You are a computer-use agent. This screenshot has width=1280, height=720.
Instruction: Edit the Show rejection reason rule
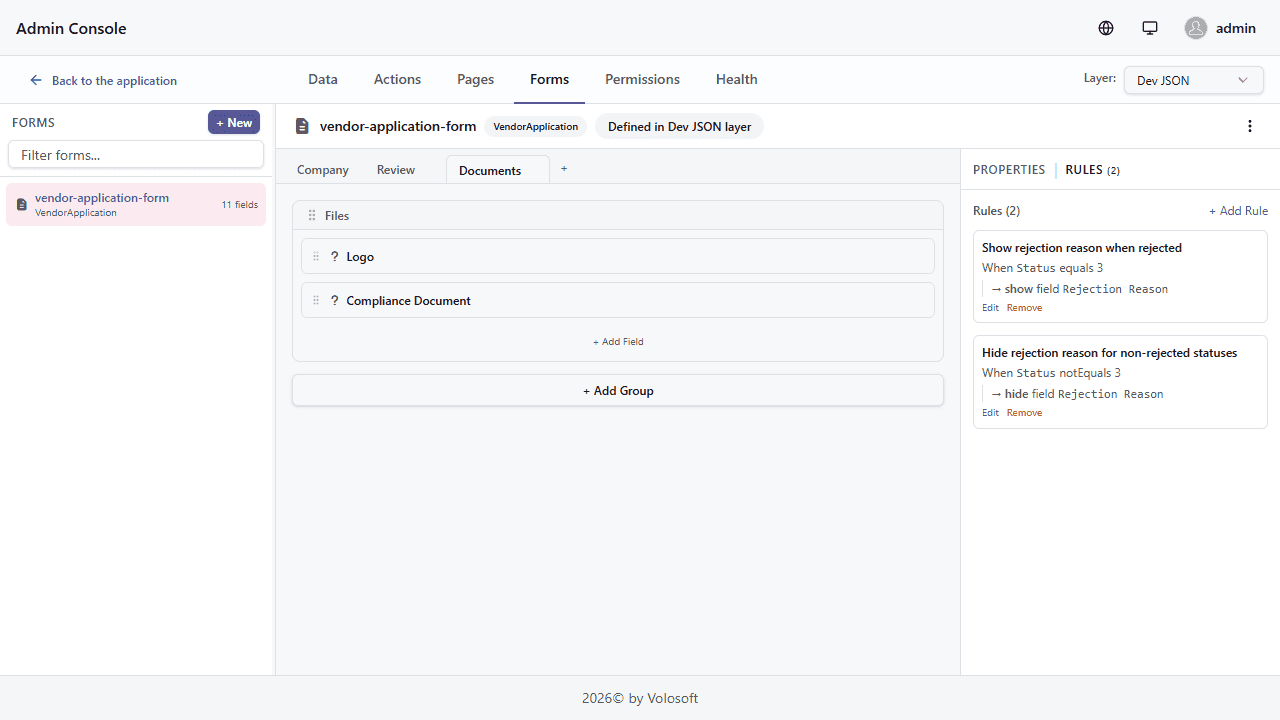[990, 308]
